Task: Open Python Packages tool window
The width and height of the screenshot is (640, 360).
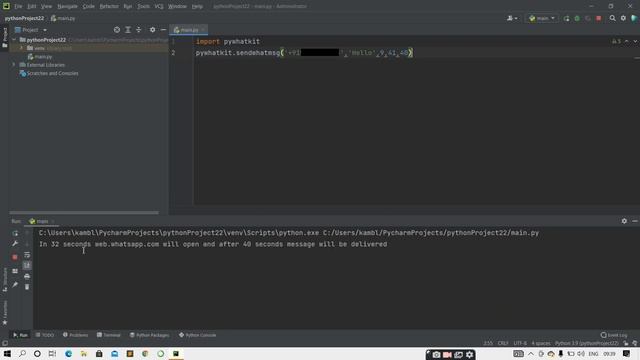Action: pos(149,335)
